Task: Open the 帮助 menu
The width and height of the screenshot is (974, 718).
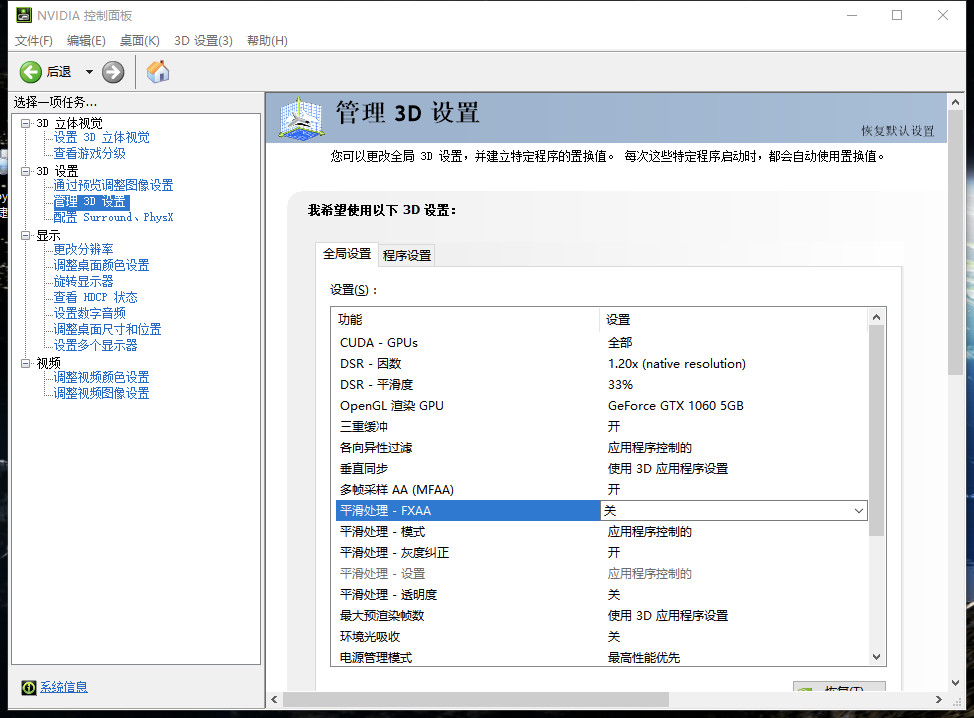Action: (267, 41)
